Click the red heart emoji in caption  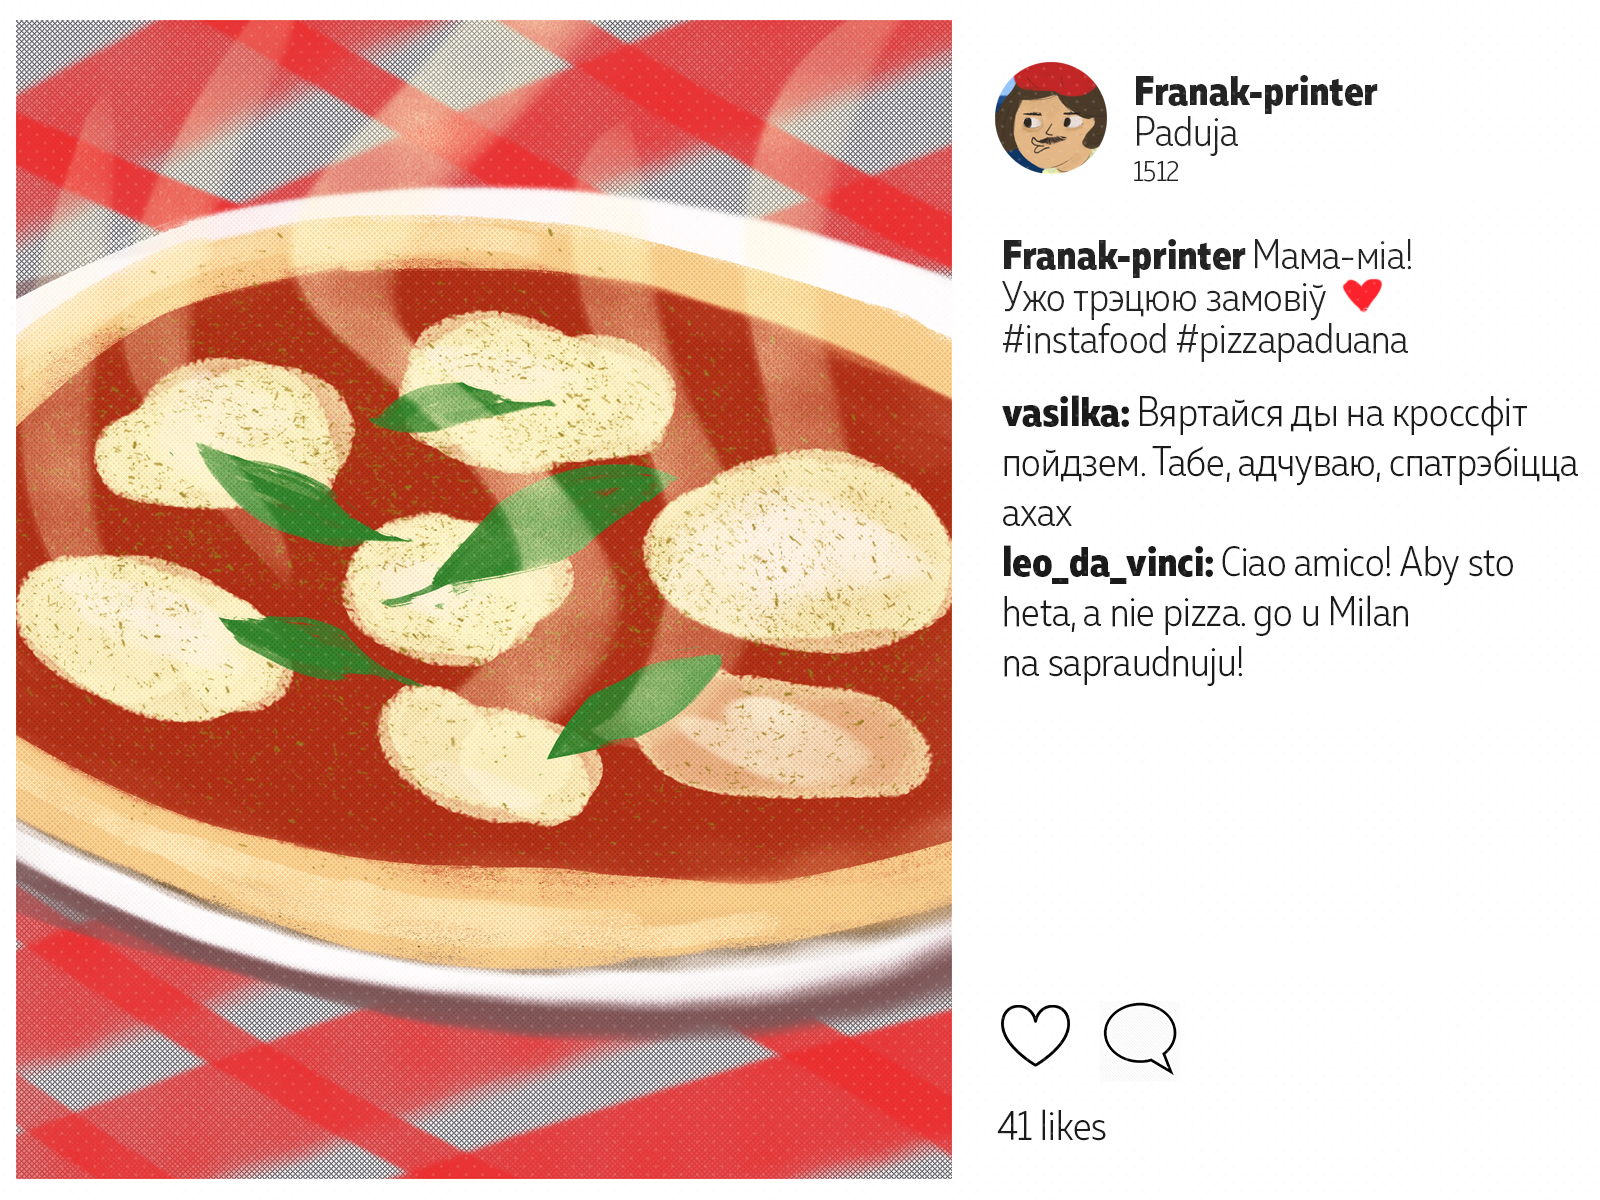1361,295
